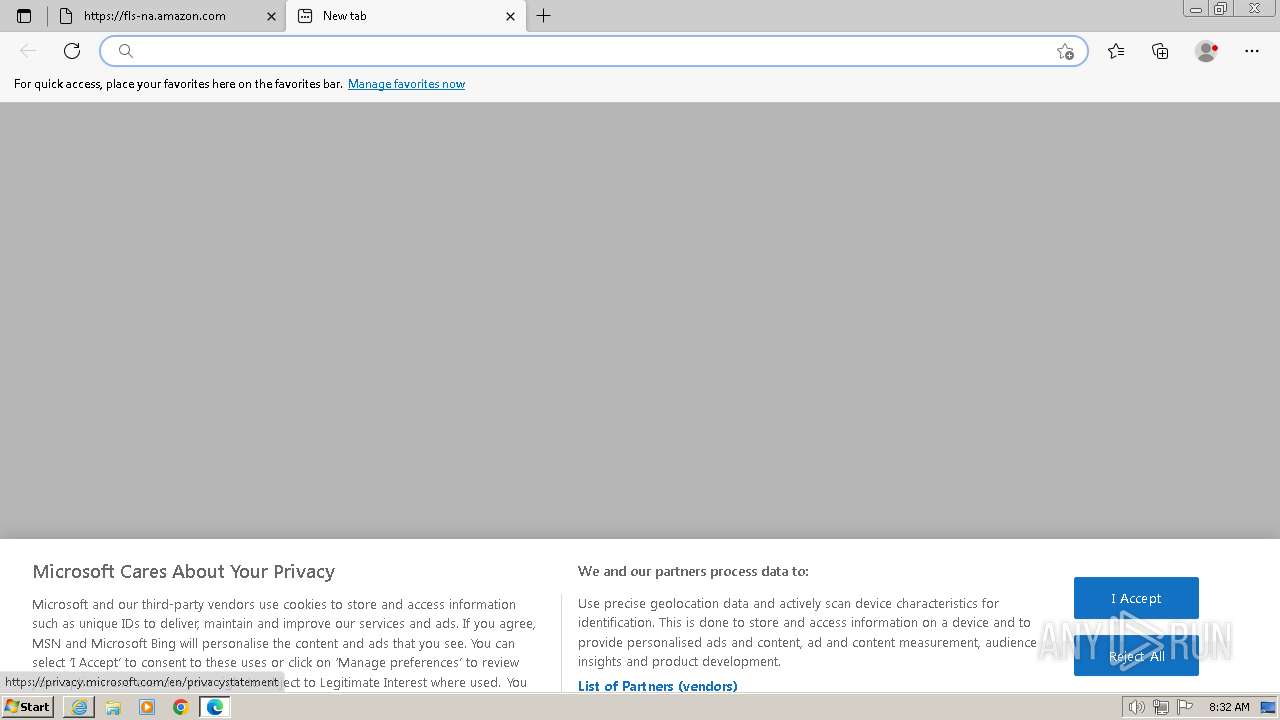Screen dimensions: 1280x720
Task: Select the New tab tab
Action: pyautogui.click(x=405, y=16)
